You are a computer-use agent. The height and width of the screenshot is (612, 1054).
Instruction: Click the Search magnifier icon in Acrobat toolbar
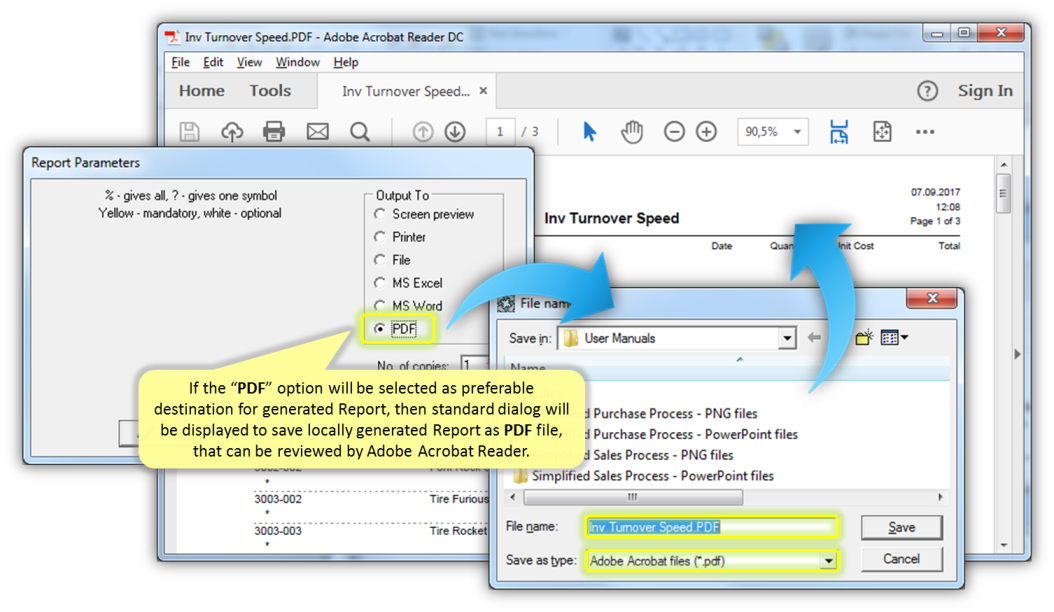coord(360,131)
